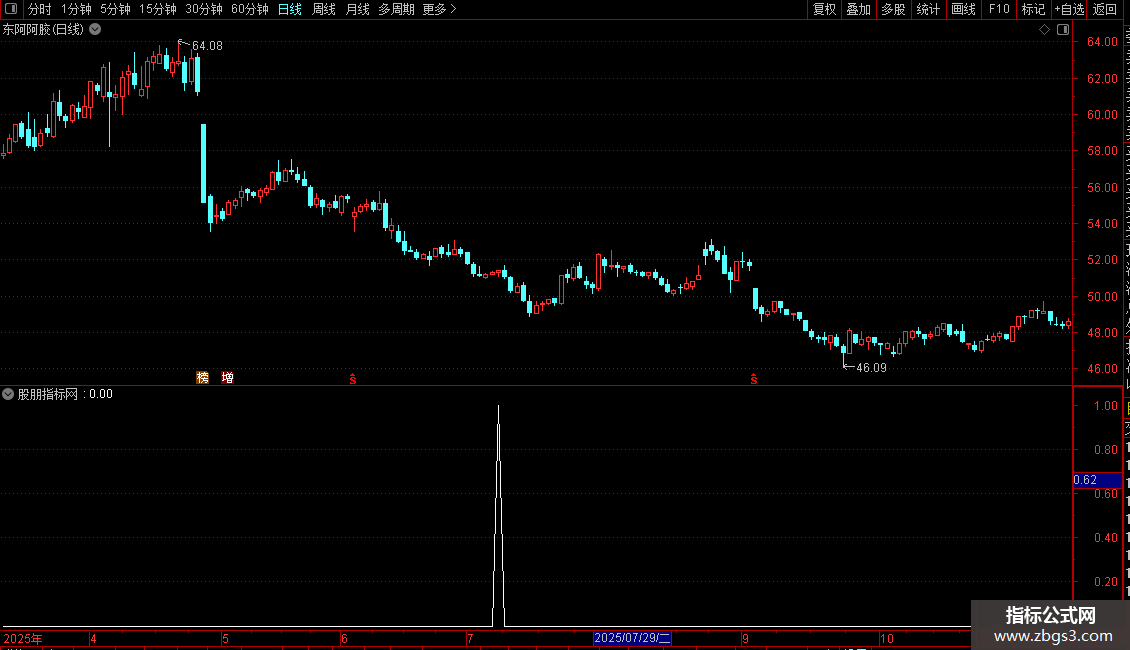Screen dimensions: 1130x650
Task: Click the red S marker near September
Action: coord(754,379)
